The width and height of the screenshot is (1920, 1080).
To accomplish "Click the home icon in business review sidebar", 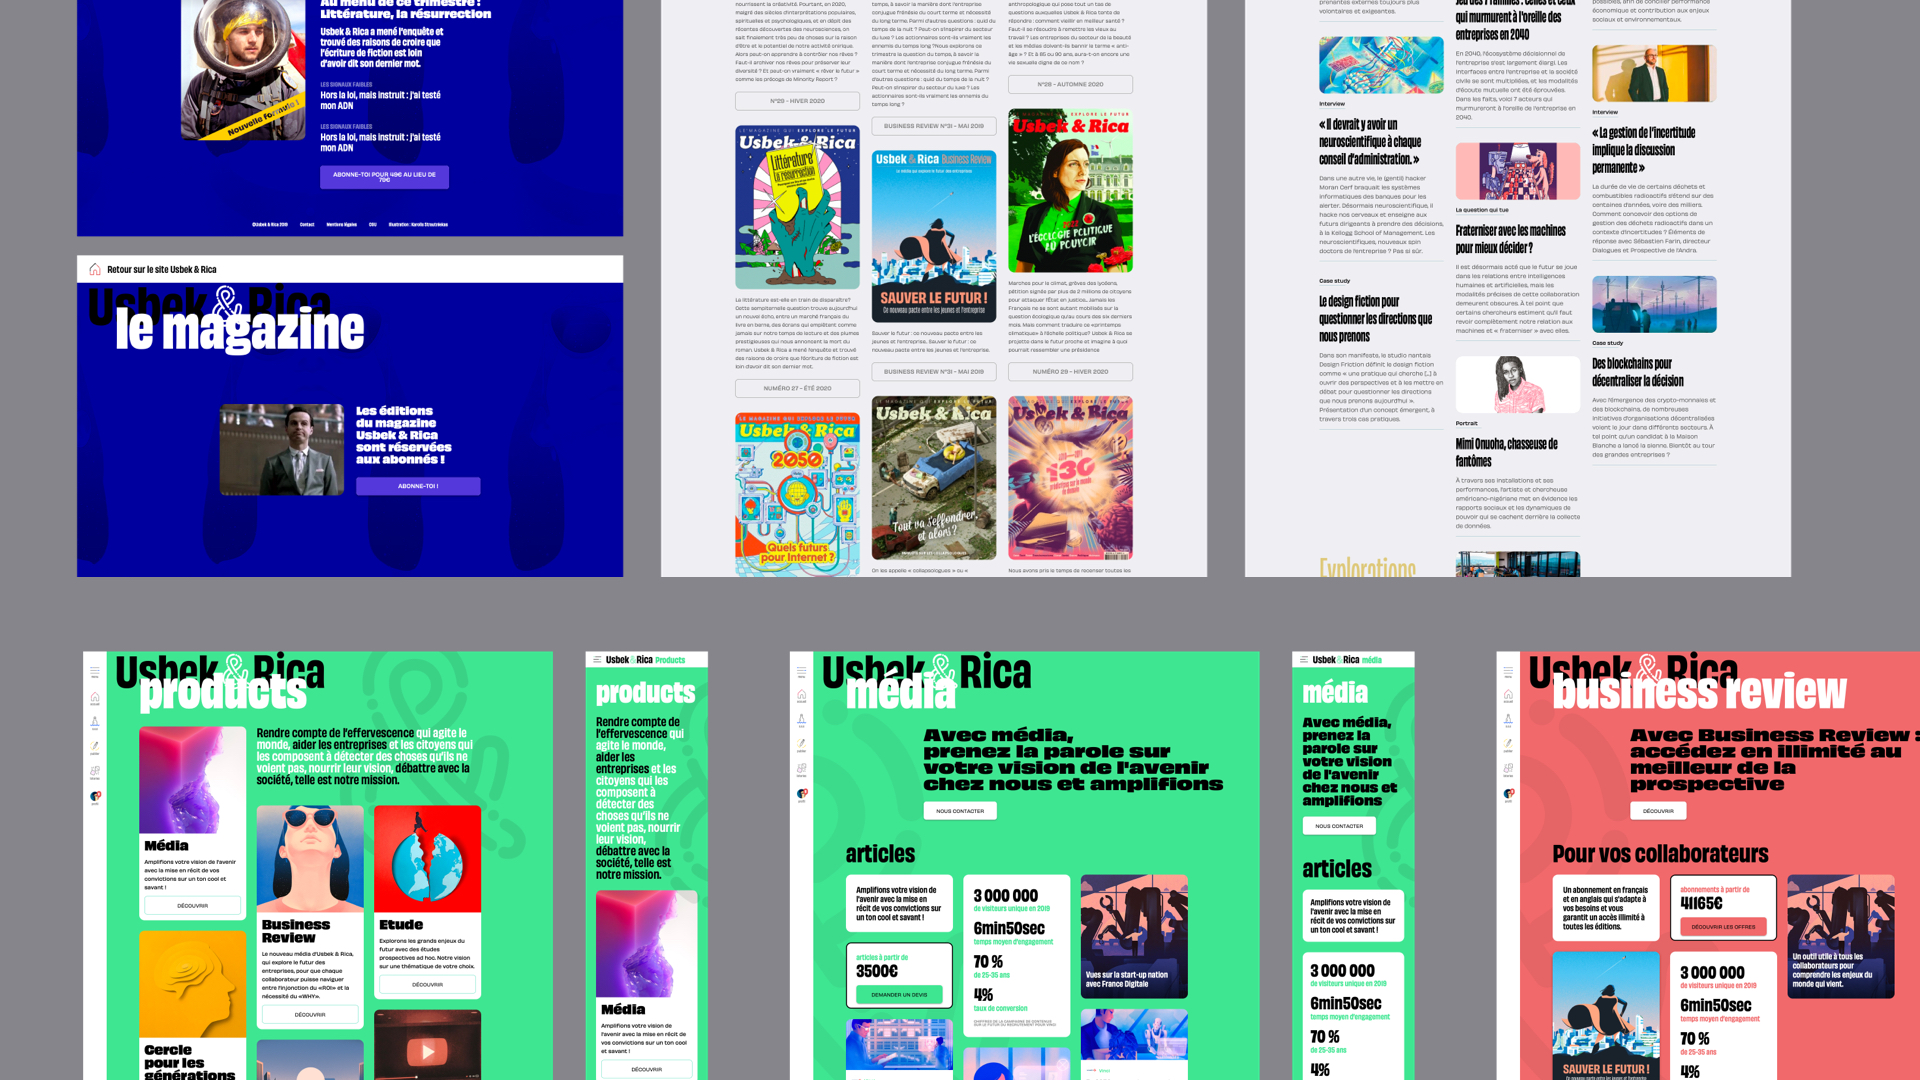I will point(1508,695).
